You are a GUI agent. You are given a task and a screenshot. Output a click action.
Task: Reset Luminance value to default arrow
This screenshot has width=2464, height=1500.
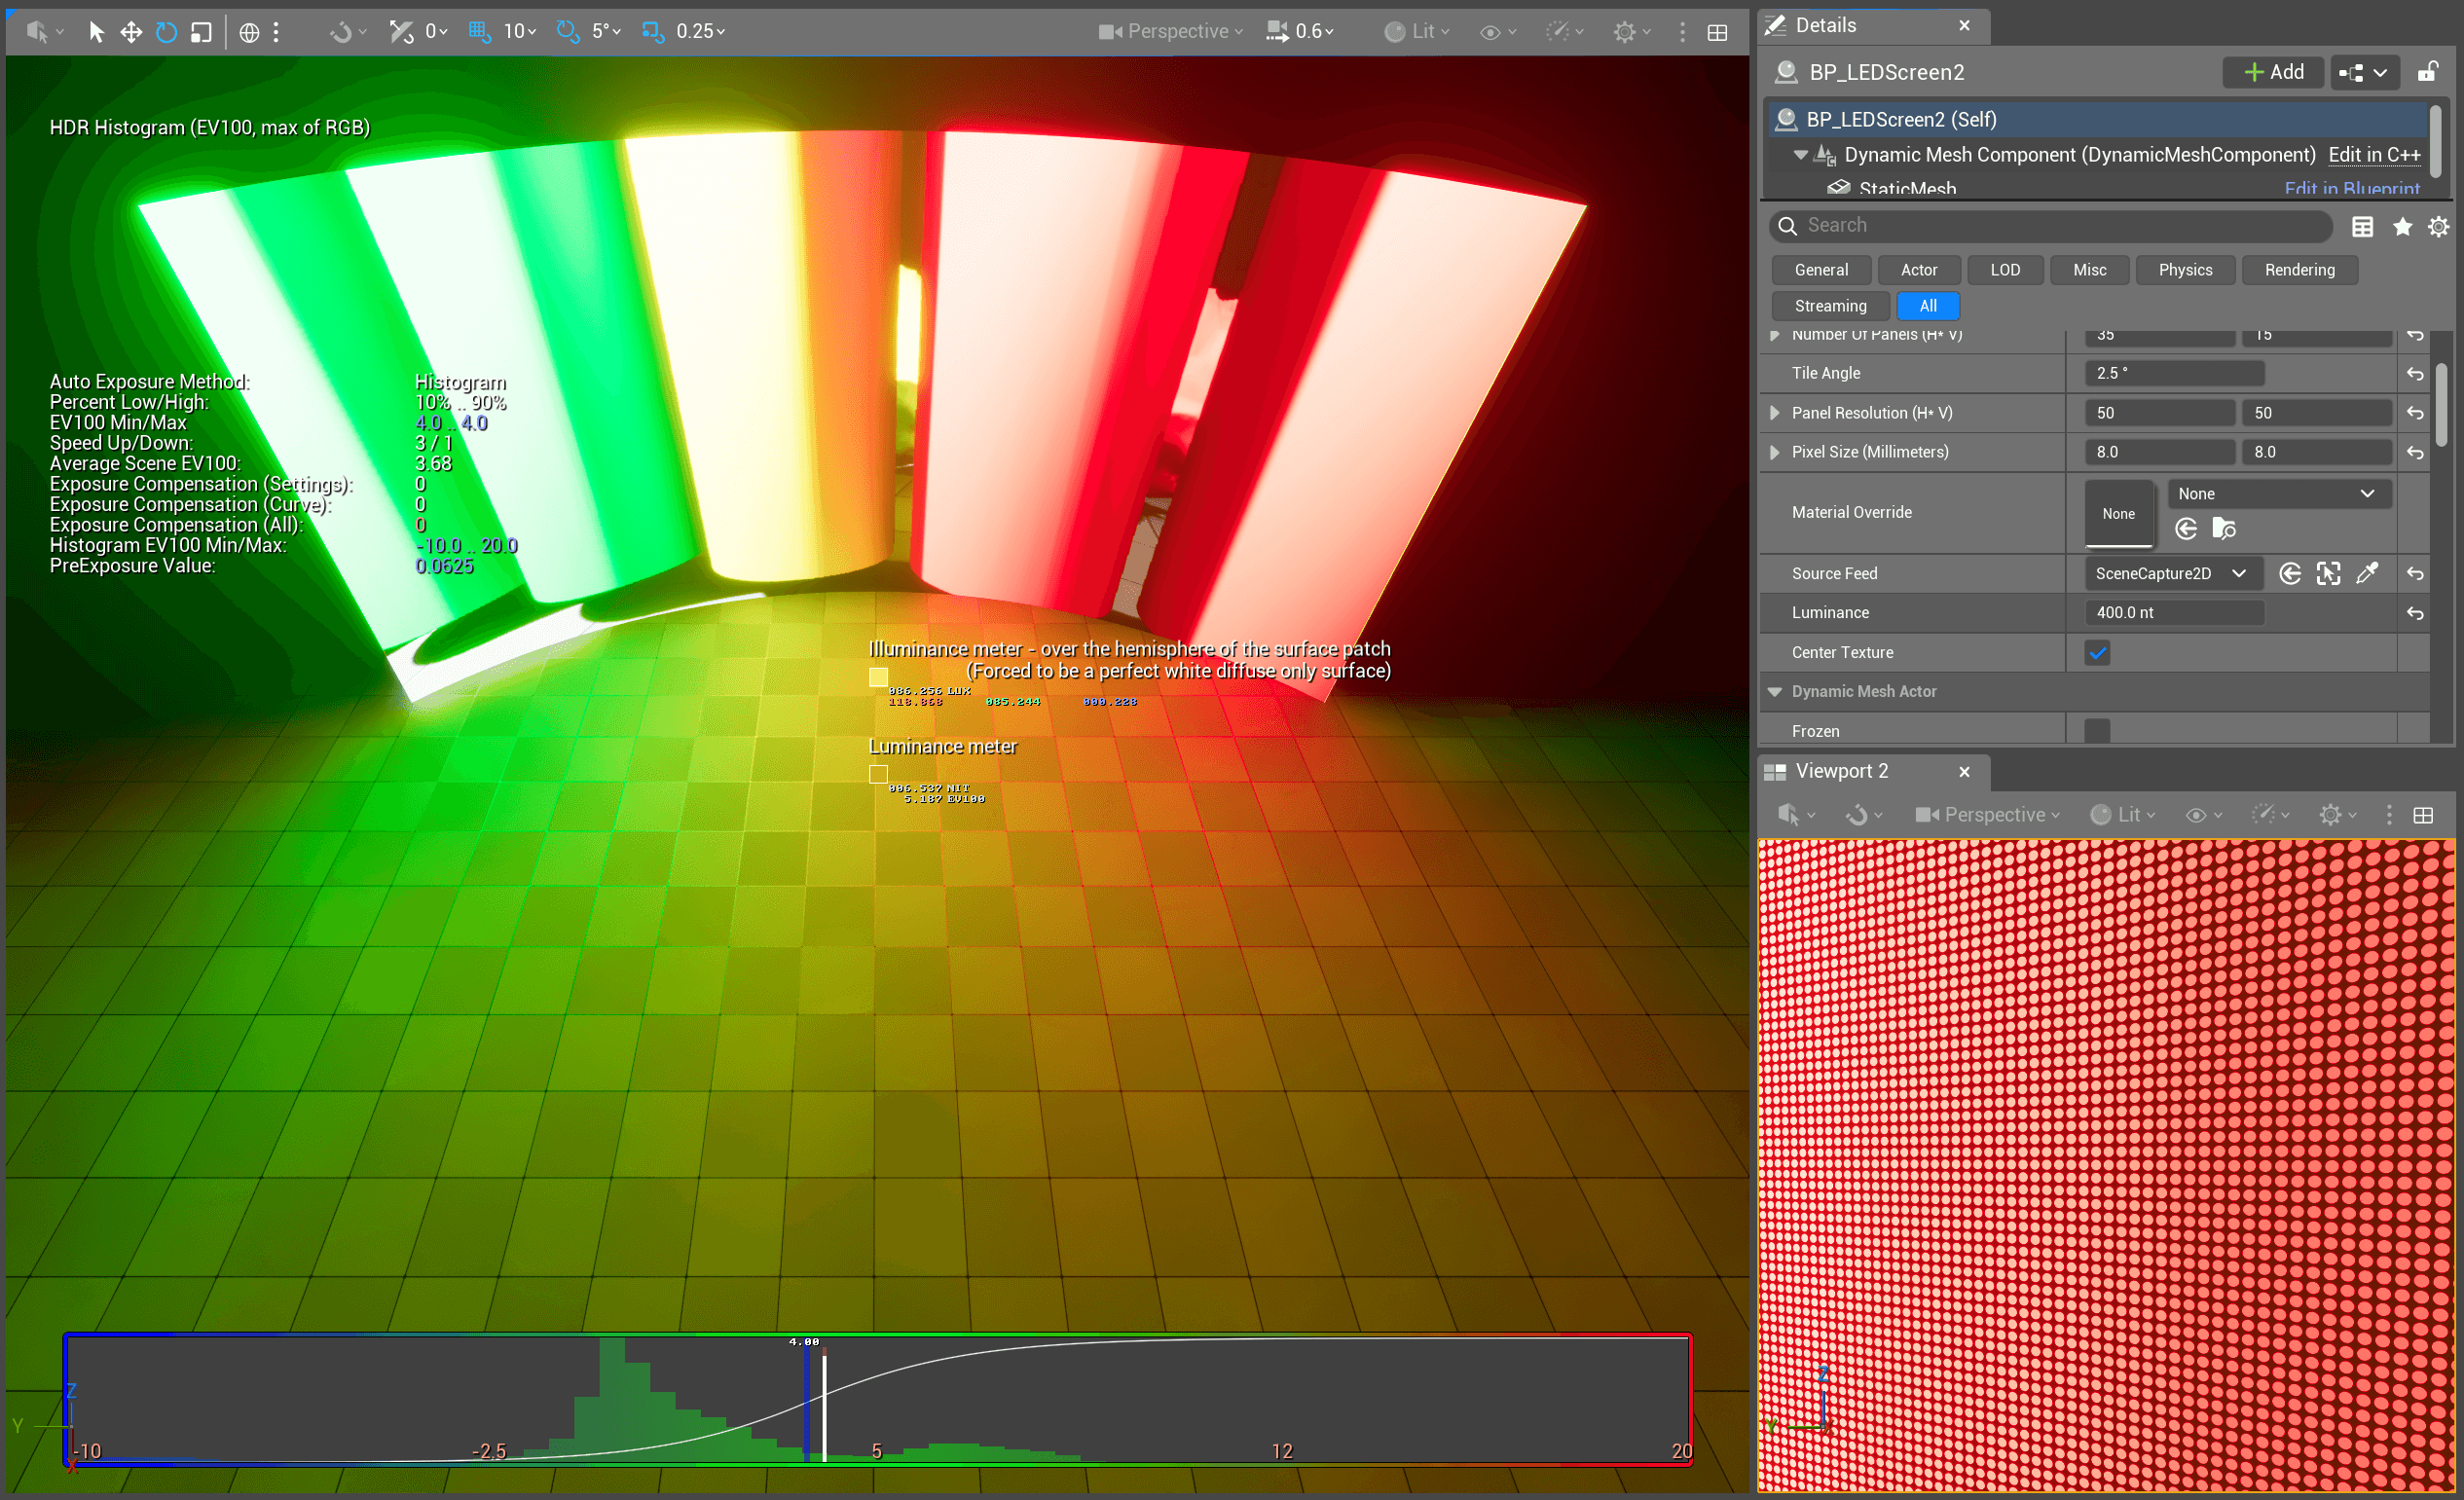coord(2414,613)
